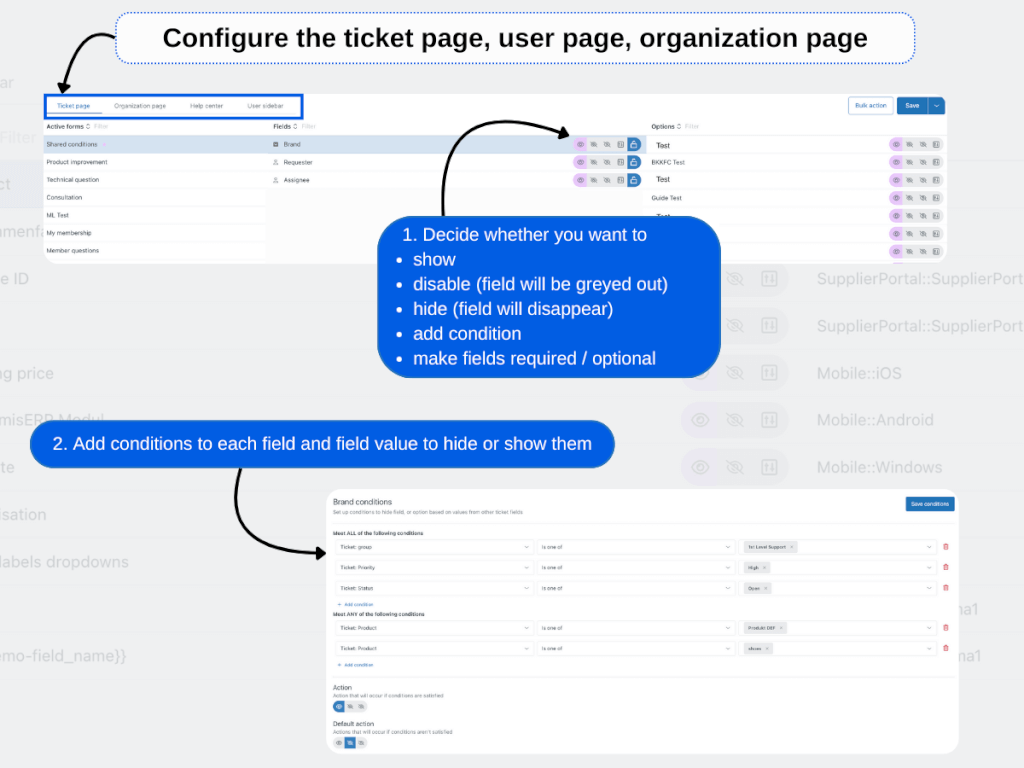Open the lock icon next to Brand field
This screenshot has width=1024, height=768.
pyautogui.click(x=634, y=144)
